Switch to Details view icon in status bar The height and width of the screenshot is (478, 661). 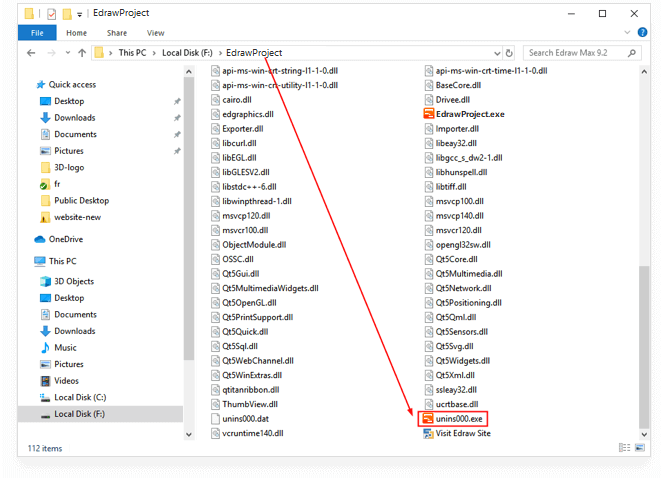(625, 447)
